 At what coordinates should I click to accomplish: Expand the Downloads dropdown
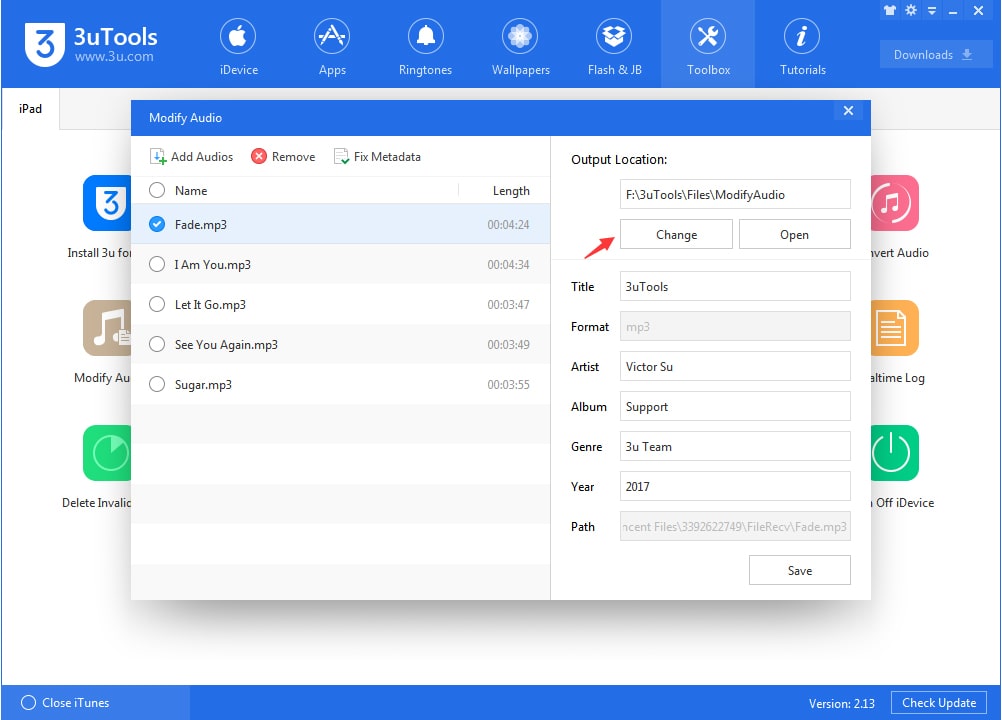pyautogui.click(x=935, y=54)
